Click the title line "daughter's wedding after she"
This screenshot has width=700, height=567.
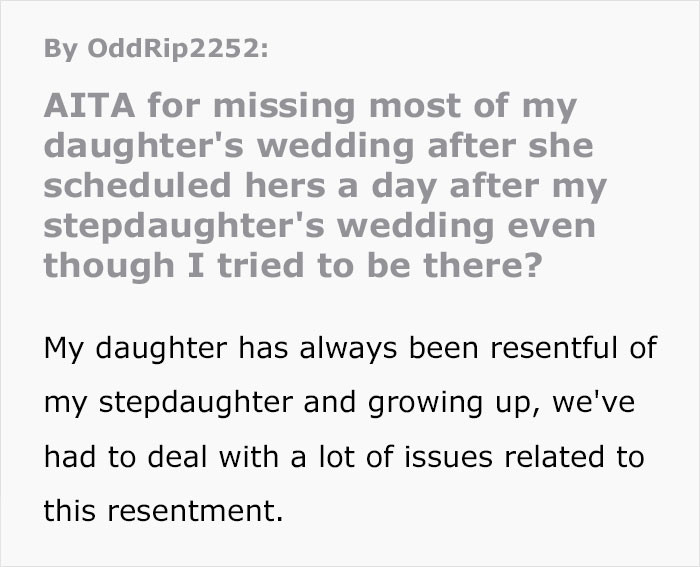tap(319, 146)
